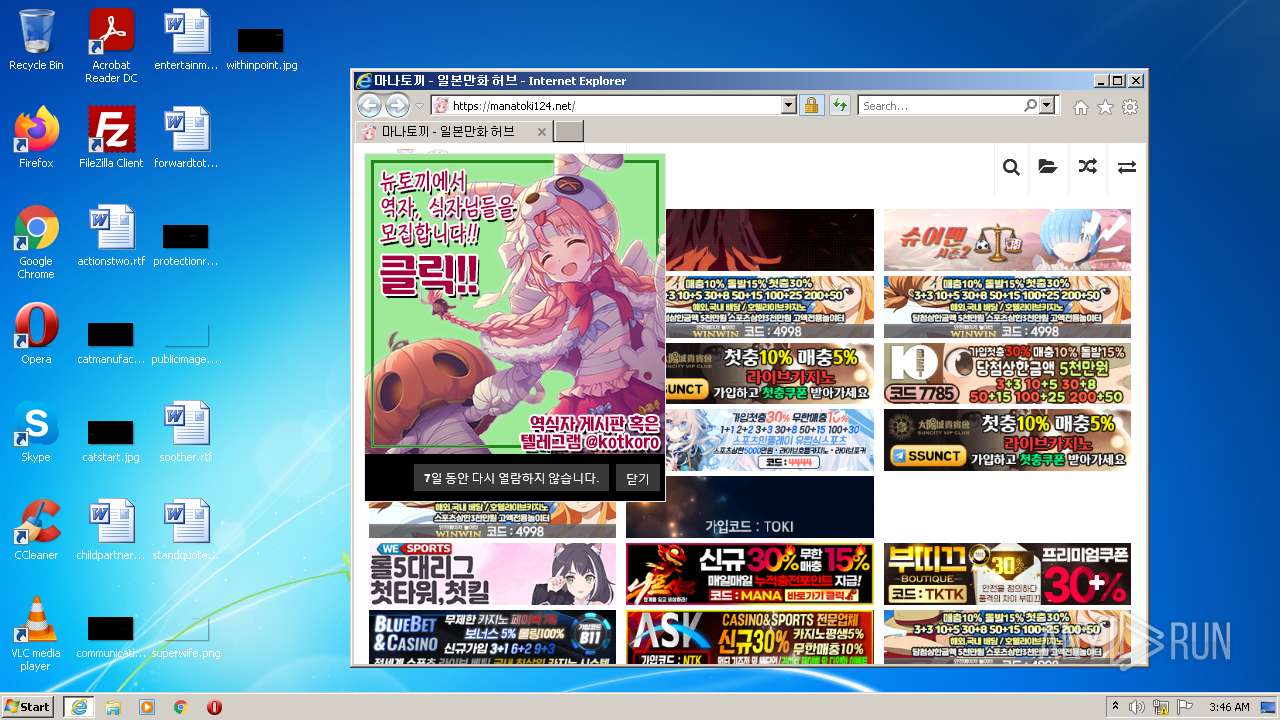Click the Start button
This screenshot has width=1280, height=720.
tap(28, 707)
